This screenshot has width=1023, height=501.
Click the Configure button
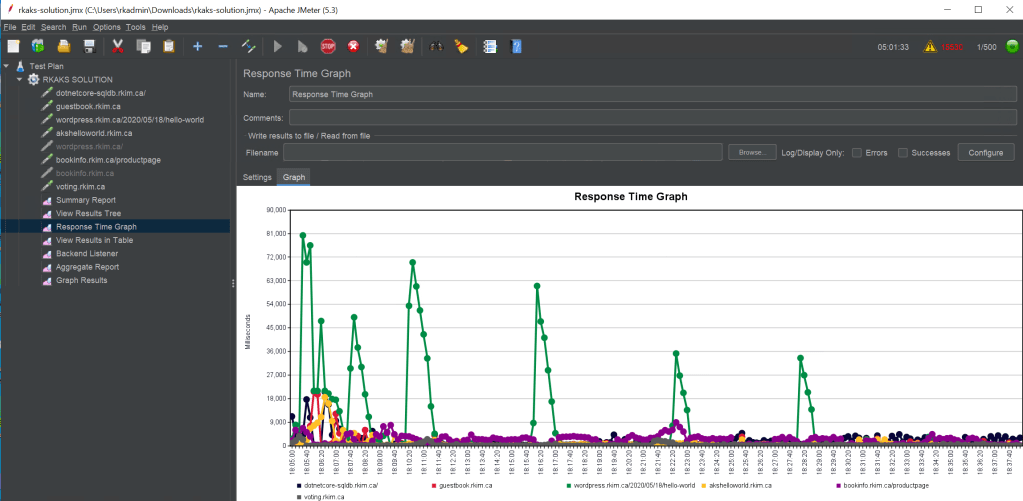pos(986,152)
